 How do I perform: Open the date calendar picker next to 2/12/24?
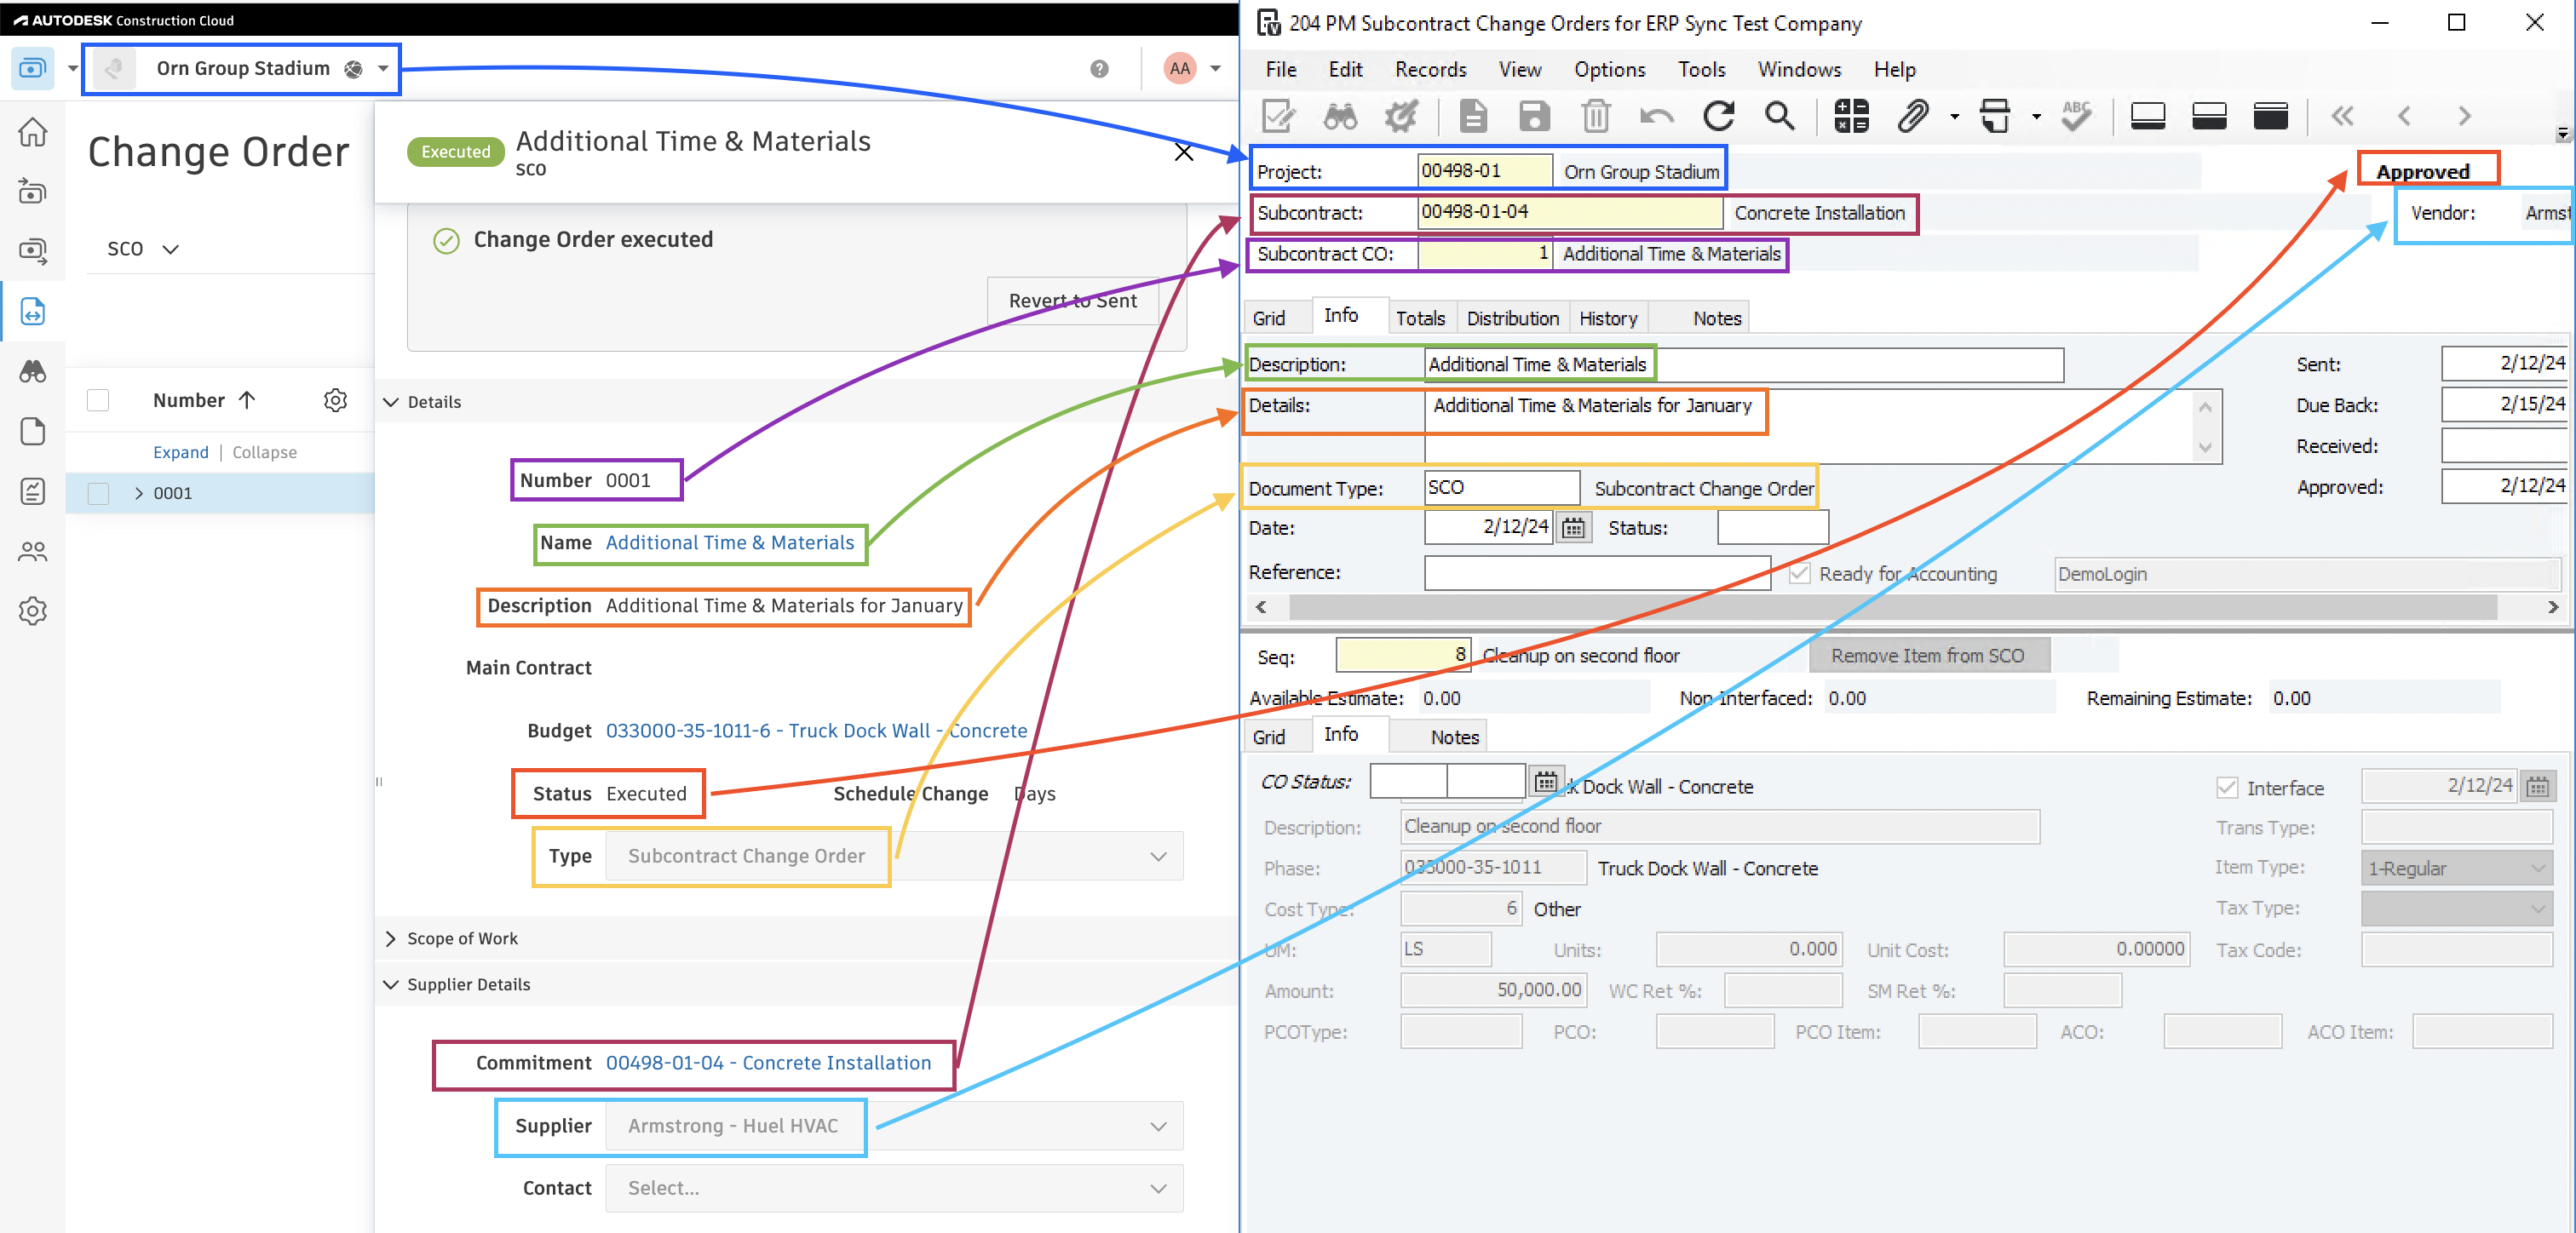(x=1574, y=528)
